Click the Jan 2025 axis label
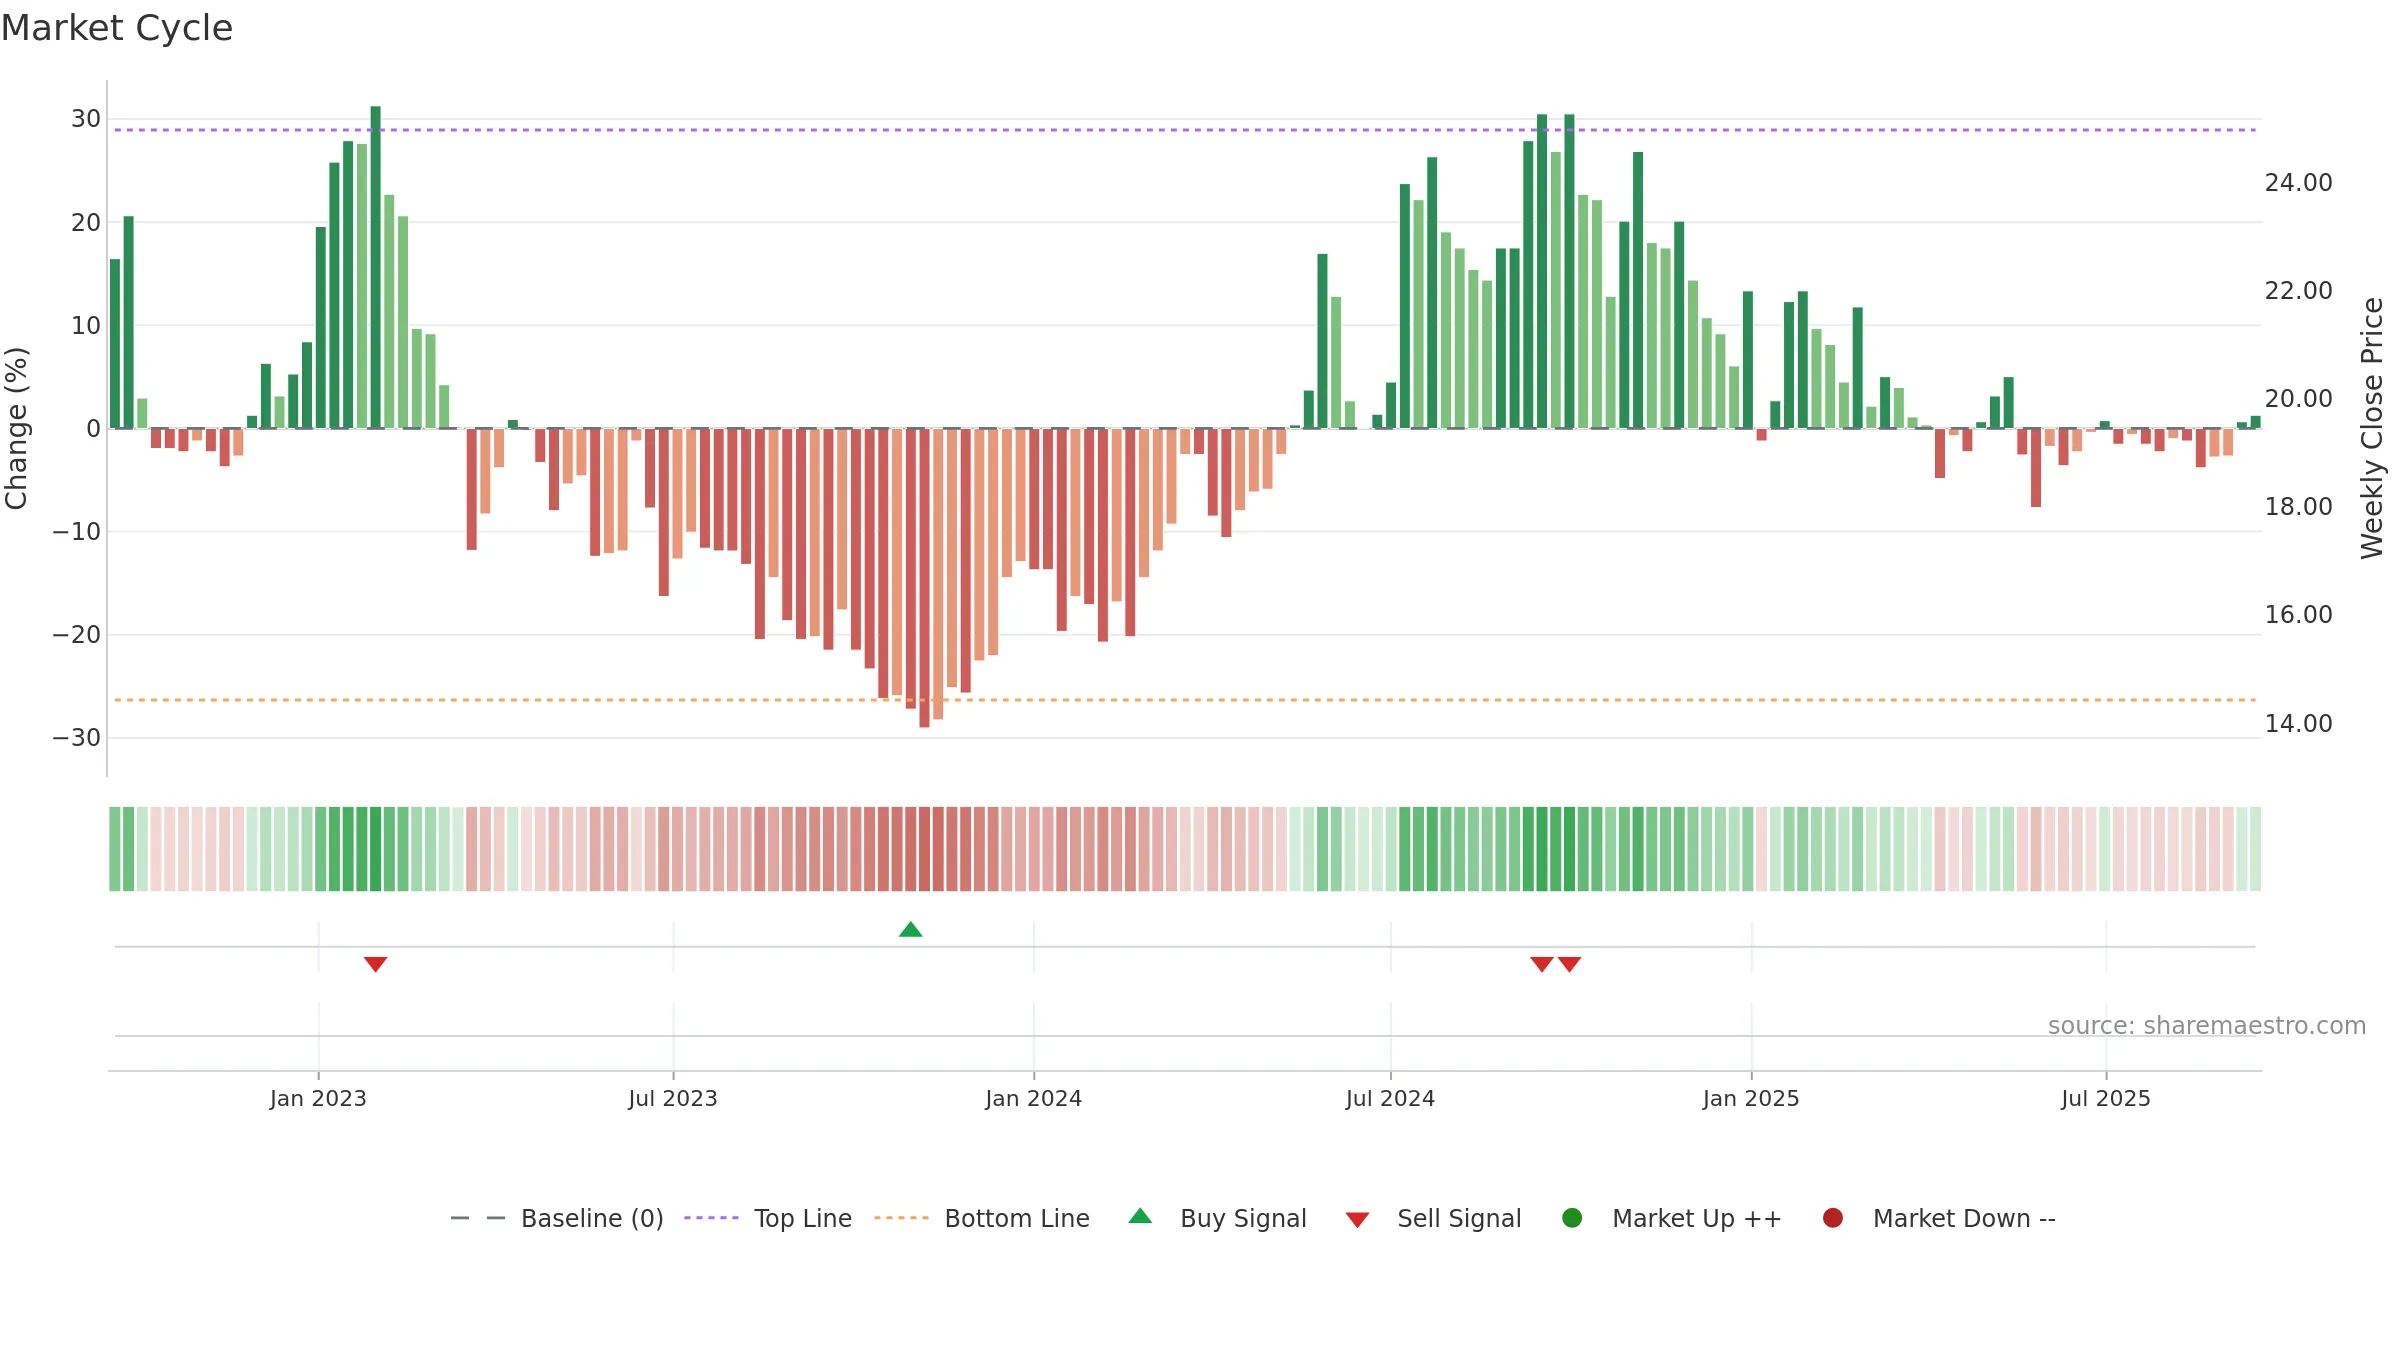The image size is (2400, 1350). click(1751, 1098)
